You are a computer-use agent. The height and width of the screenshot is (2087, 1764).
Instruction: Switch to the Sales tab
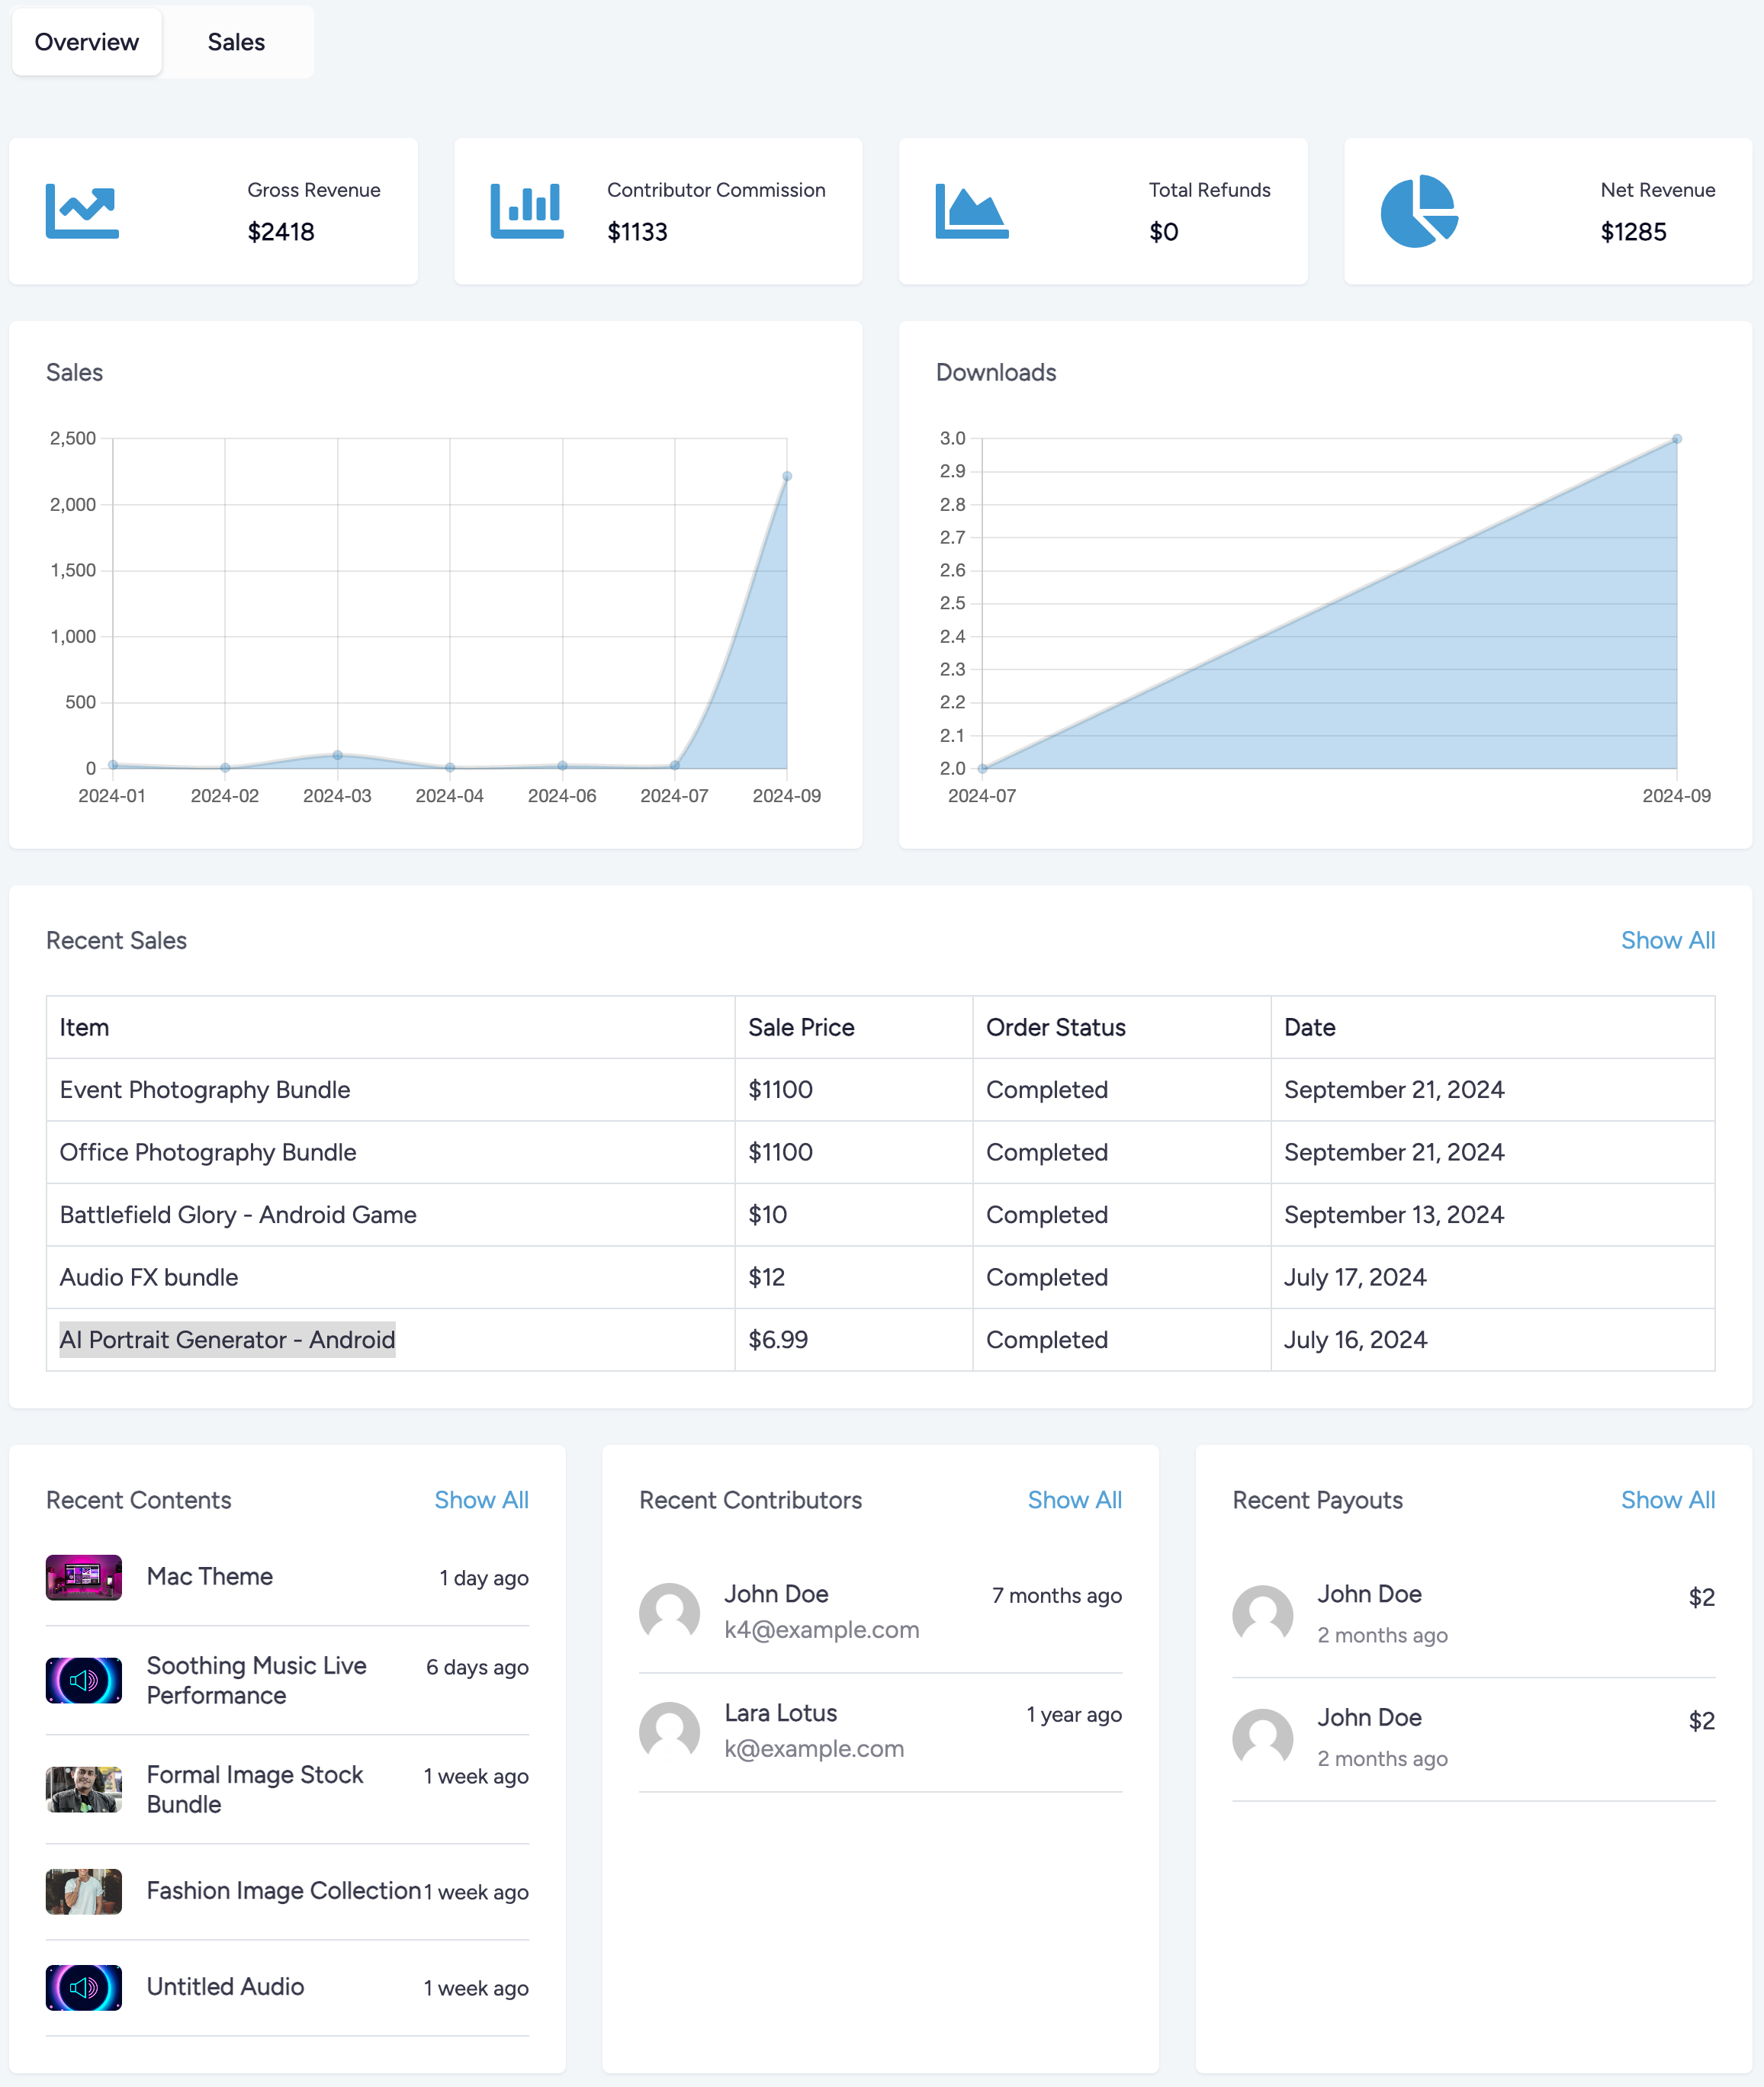tap(236, 42)
